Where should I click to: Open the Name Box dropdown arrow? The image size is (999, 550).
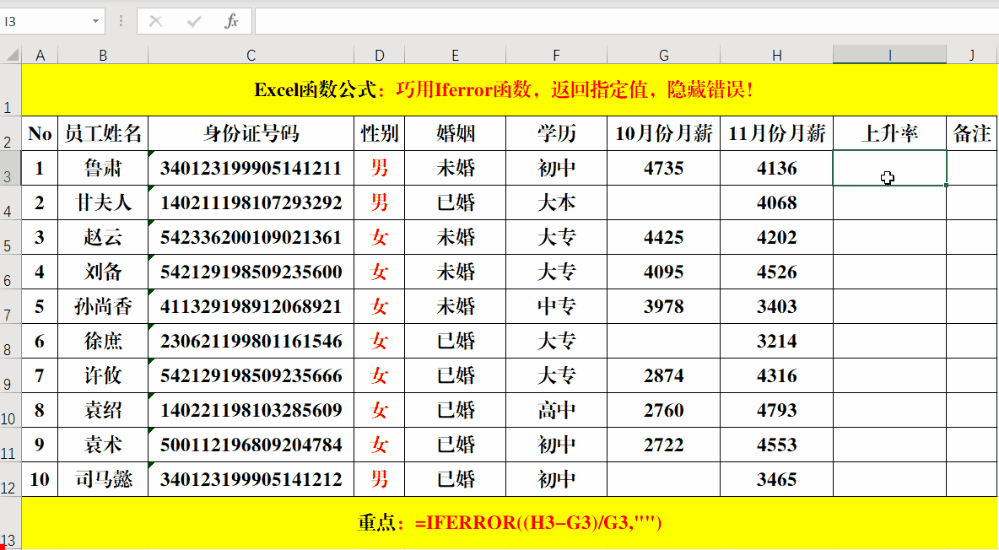pyautogui.click(x=96, y=21)
